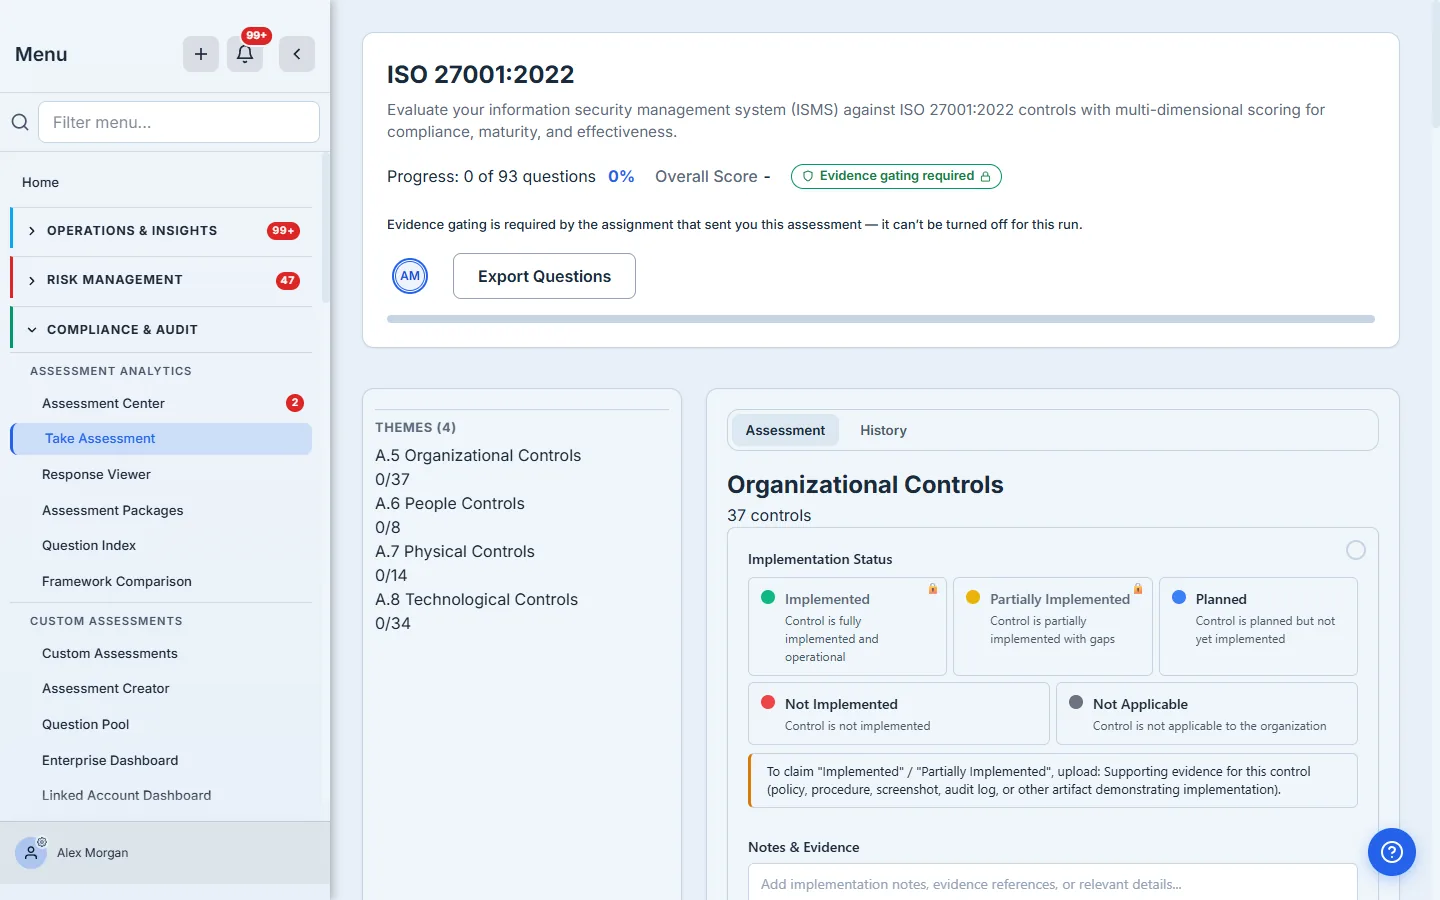Image resolution: width=1440 pixels, height=900 pixels.
Task: Expand Operations & Insights section
Action: tap(161, 231)
